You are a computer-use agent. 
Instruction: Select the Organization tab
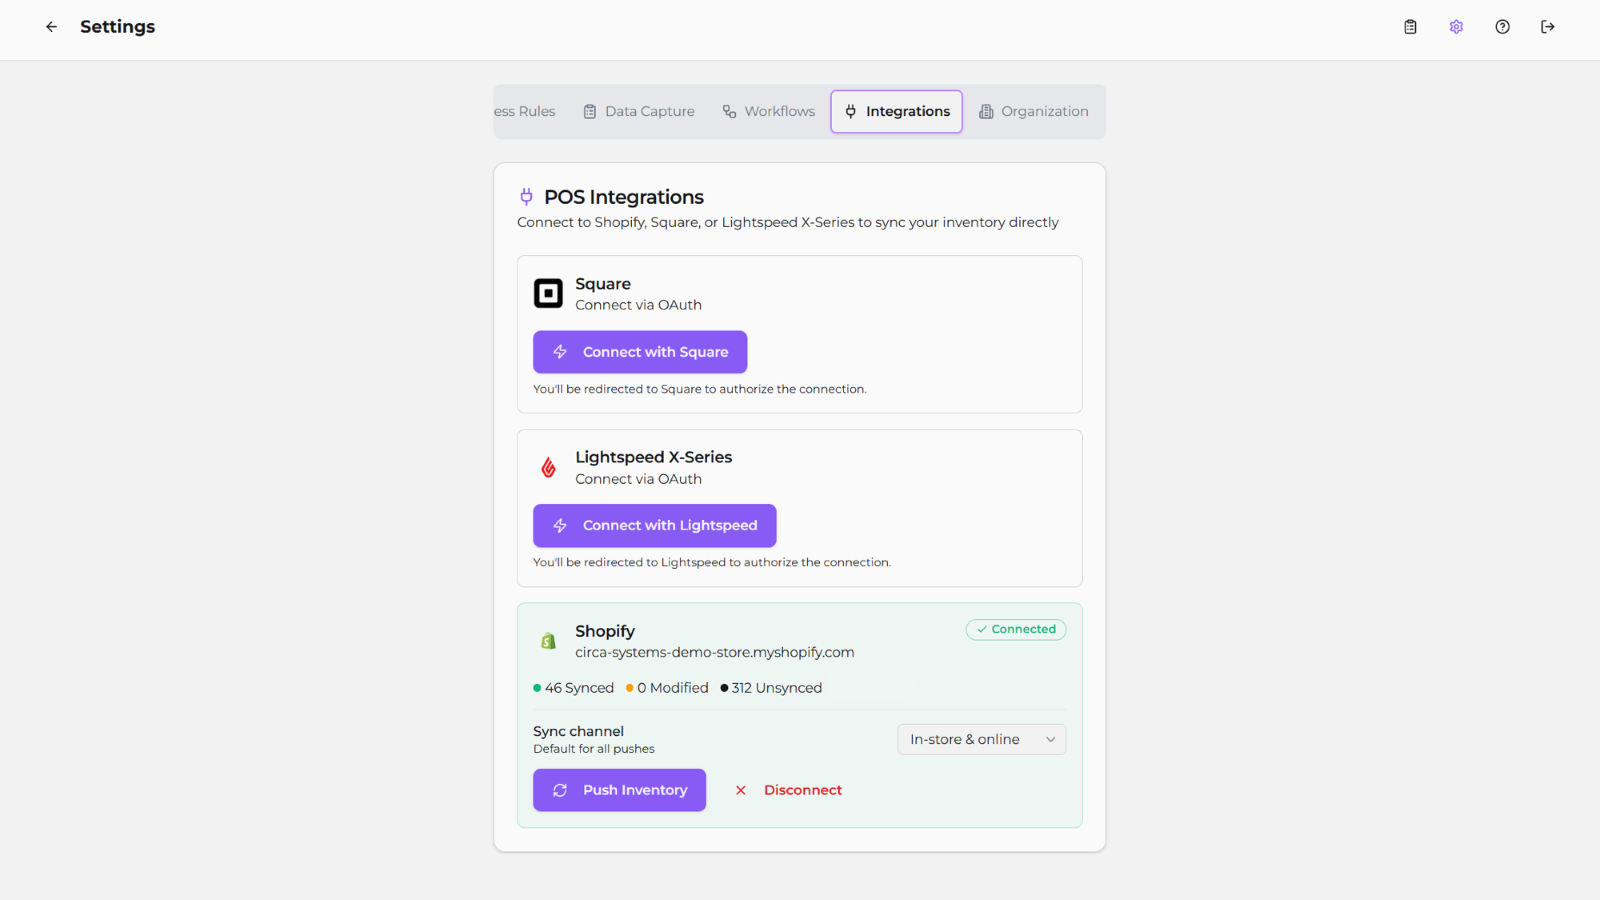(1034, 111)
